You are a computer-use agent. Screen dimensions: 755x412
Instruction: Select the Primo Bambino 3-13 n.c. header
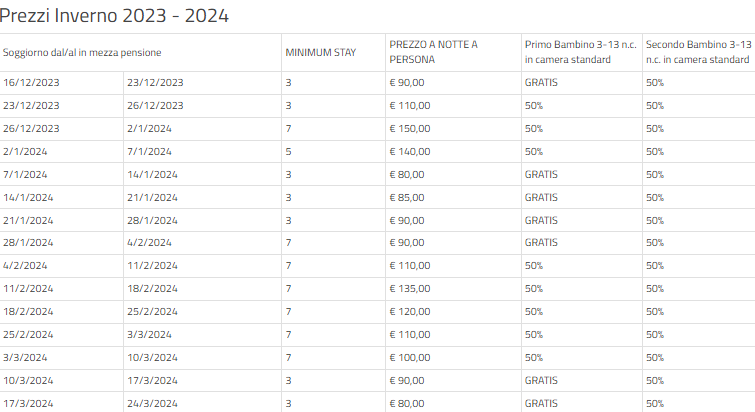581,52
